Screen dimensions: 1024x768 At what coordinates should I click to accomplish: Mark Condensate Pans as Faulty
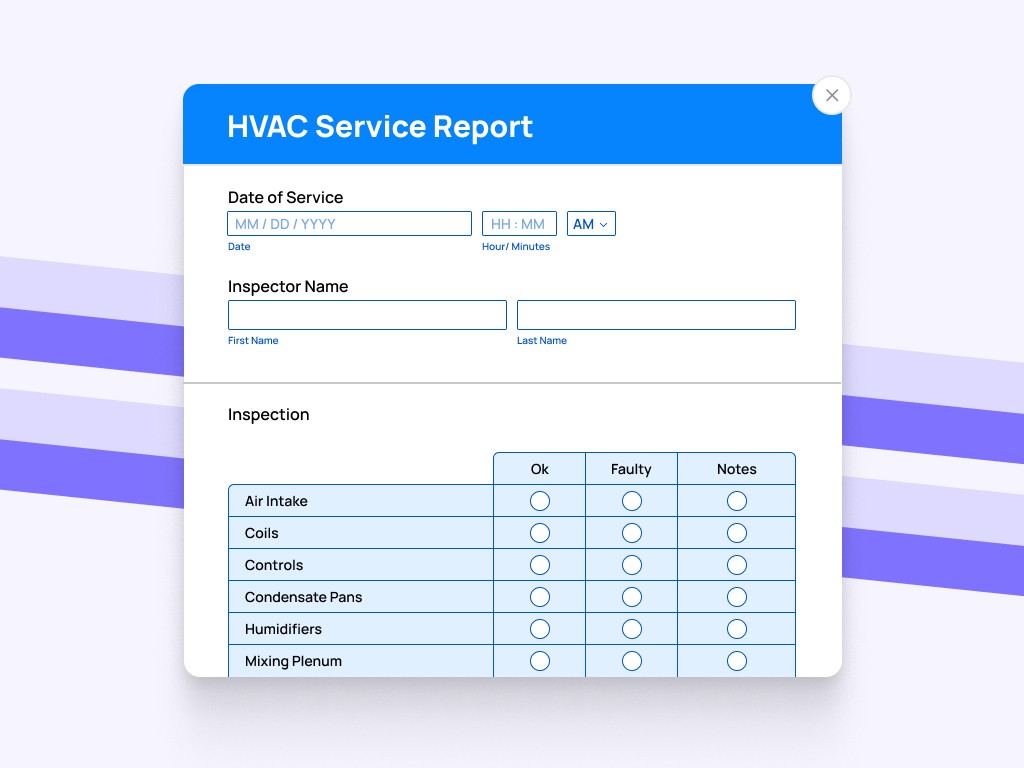[632, 597]
